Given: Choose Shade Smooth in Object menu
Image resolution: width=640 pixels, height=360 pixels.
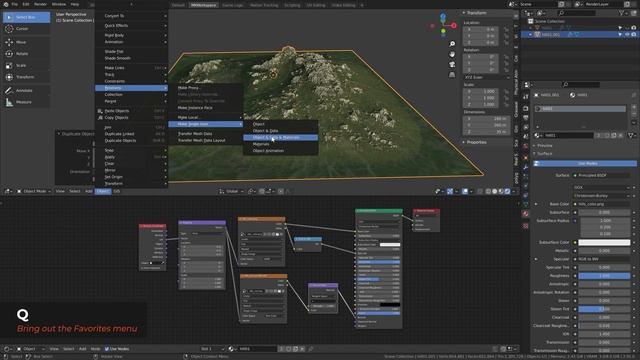Looking at the screenshot, I should point(131,58).
